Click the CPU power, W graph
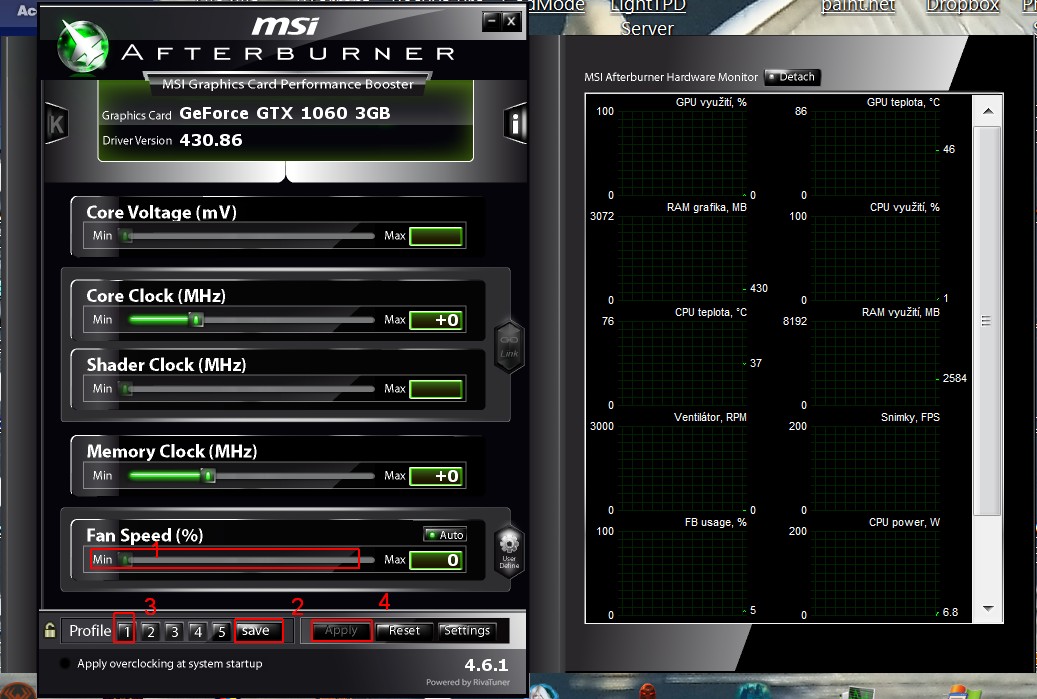1037x699 pixels. point(876,573)
